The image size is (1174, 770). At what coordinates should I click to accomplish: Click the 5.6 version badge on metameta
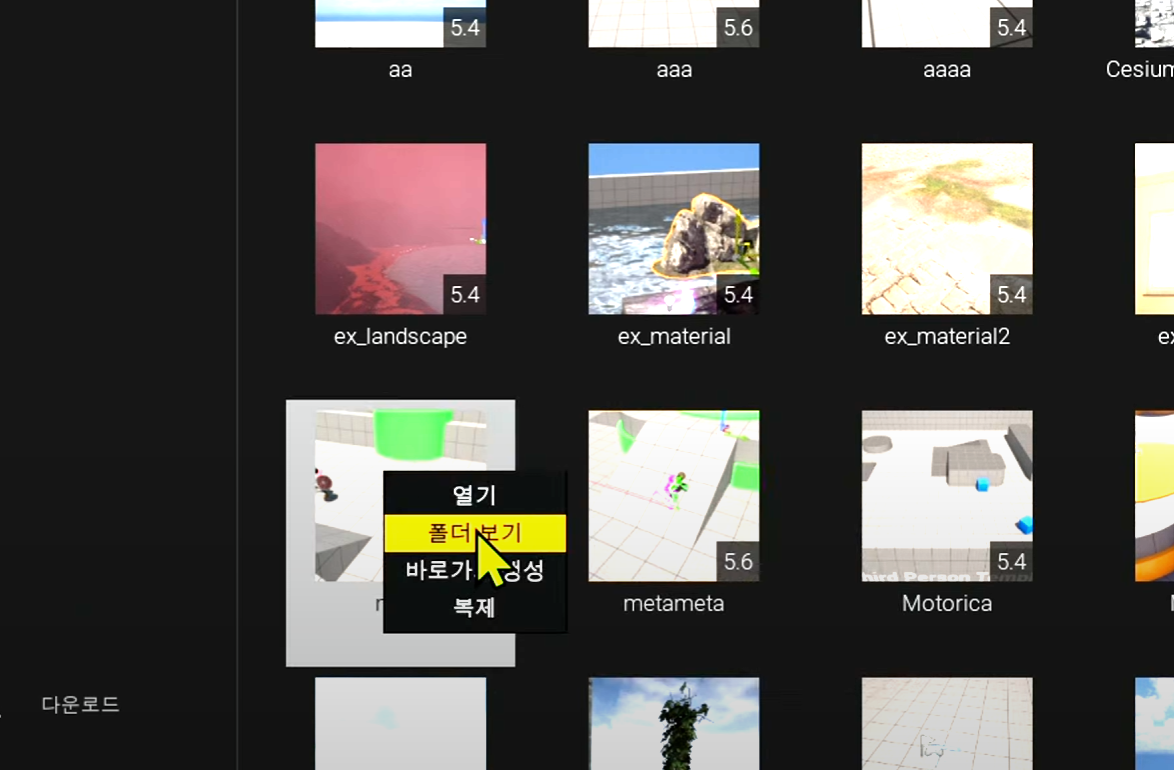click(x=737, y=561)
